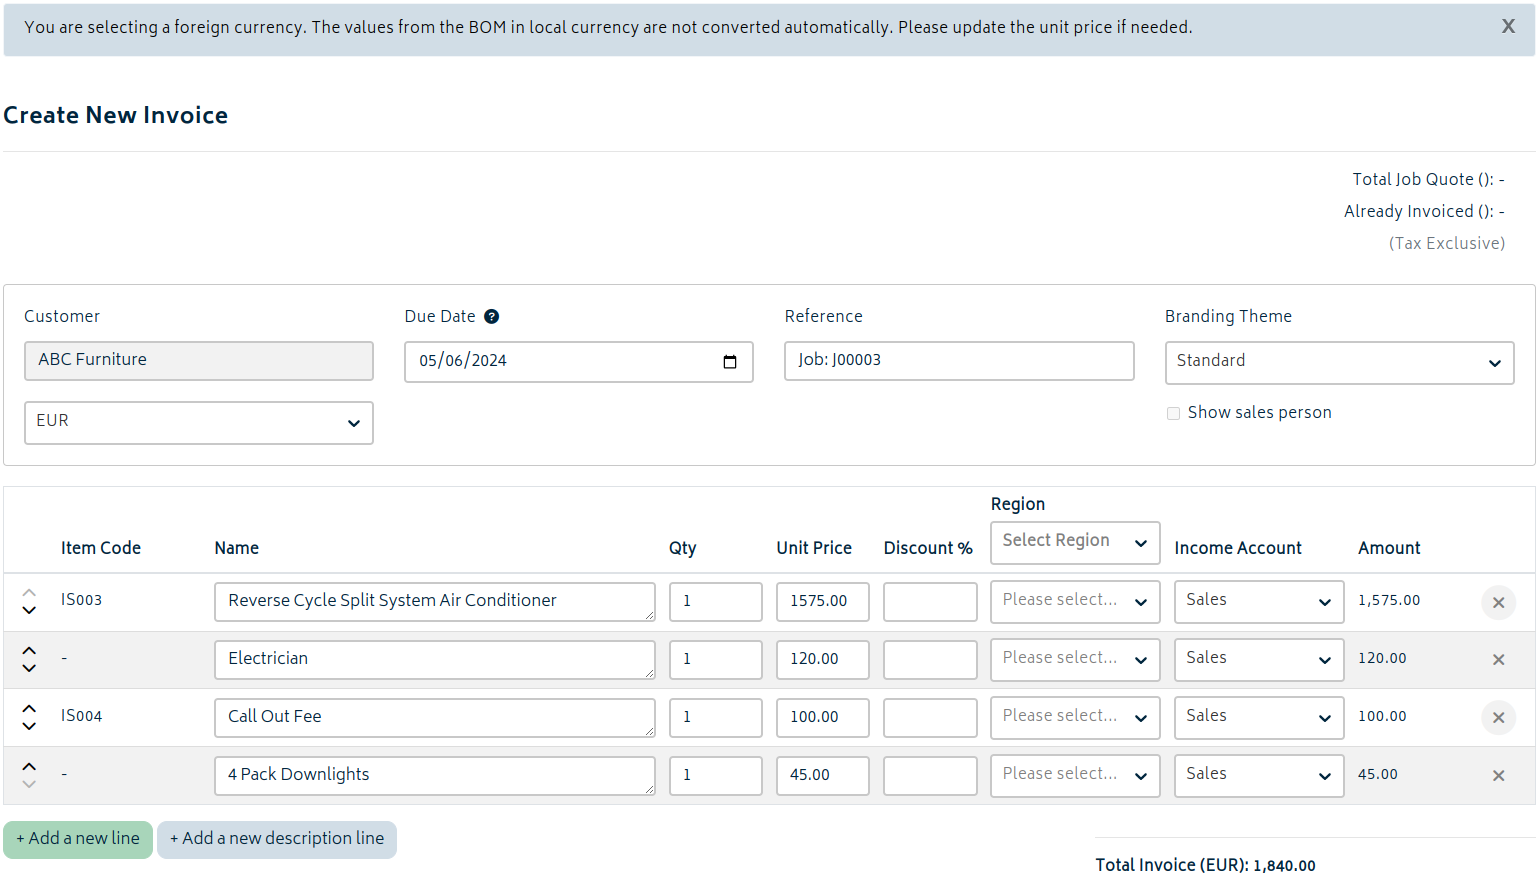This screenshot has width=1539, height=874.
Task: Toggle the Show sales person checkbox
Action: coord(1173,413)
